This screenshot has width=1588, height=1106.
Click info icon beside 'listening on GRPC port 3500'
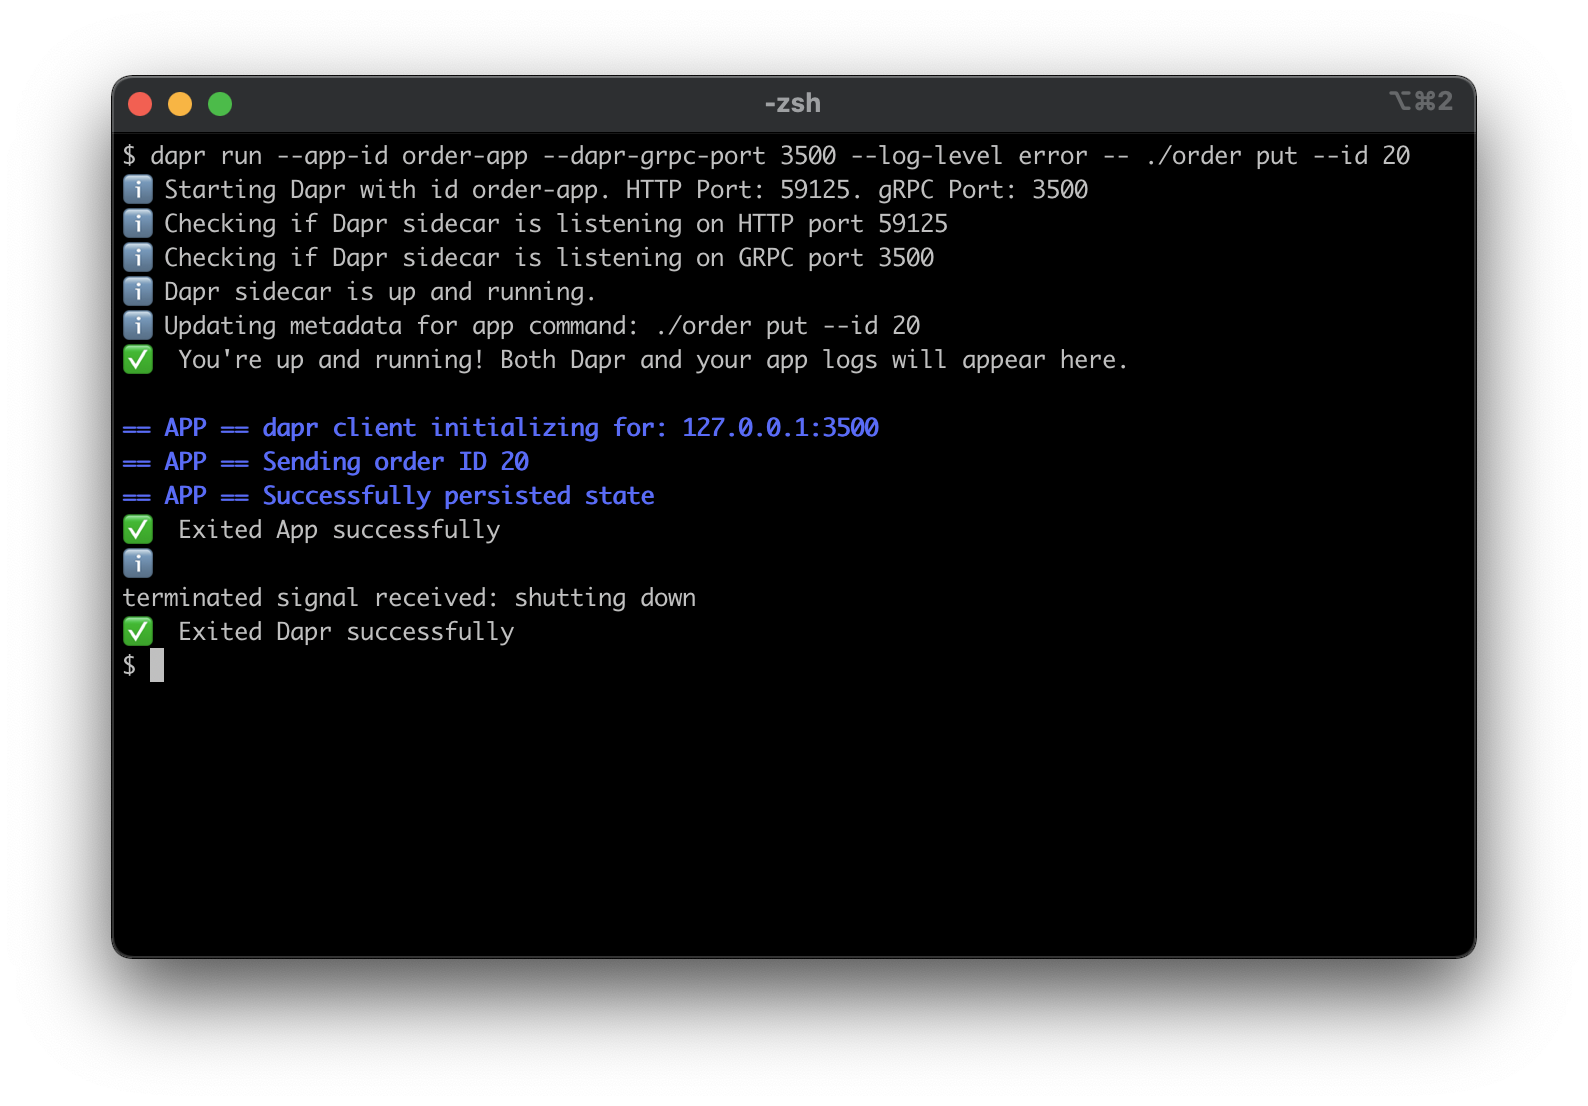(x=138, y=257)
